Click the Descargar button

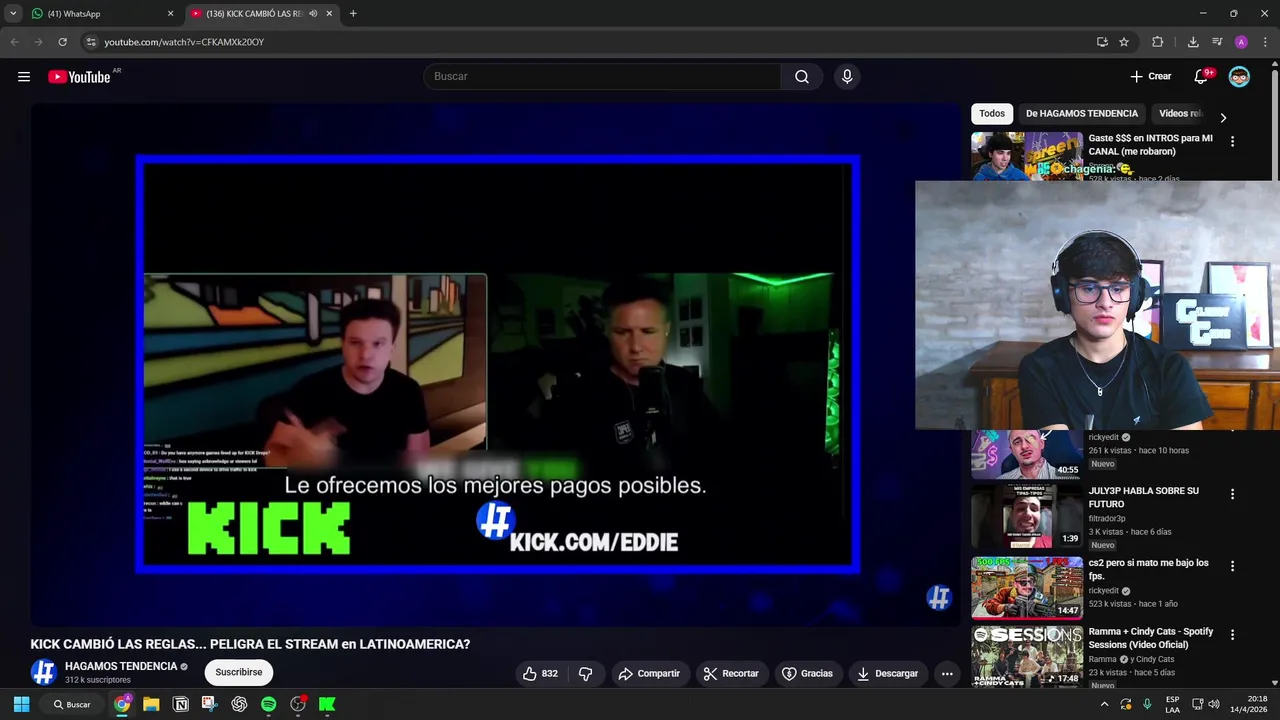(x=887, y=674)
